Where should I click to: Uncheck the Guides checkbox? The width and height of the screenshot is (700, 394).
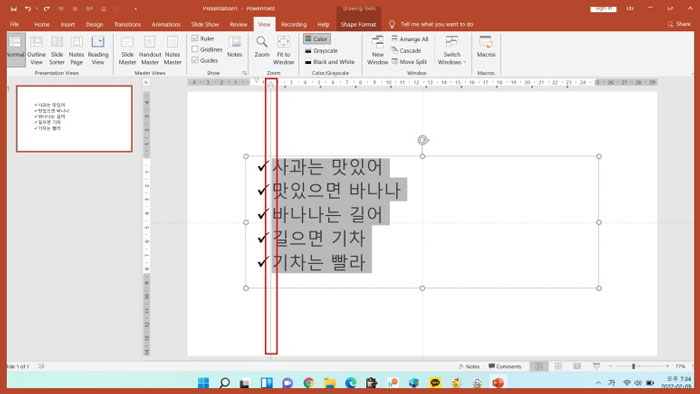click(x=195, y=60)
